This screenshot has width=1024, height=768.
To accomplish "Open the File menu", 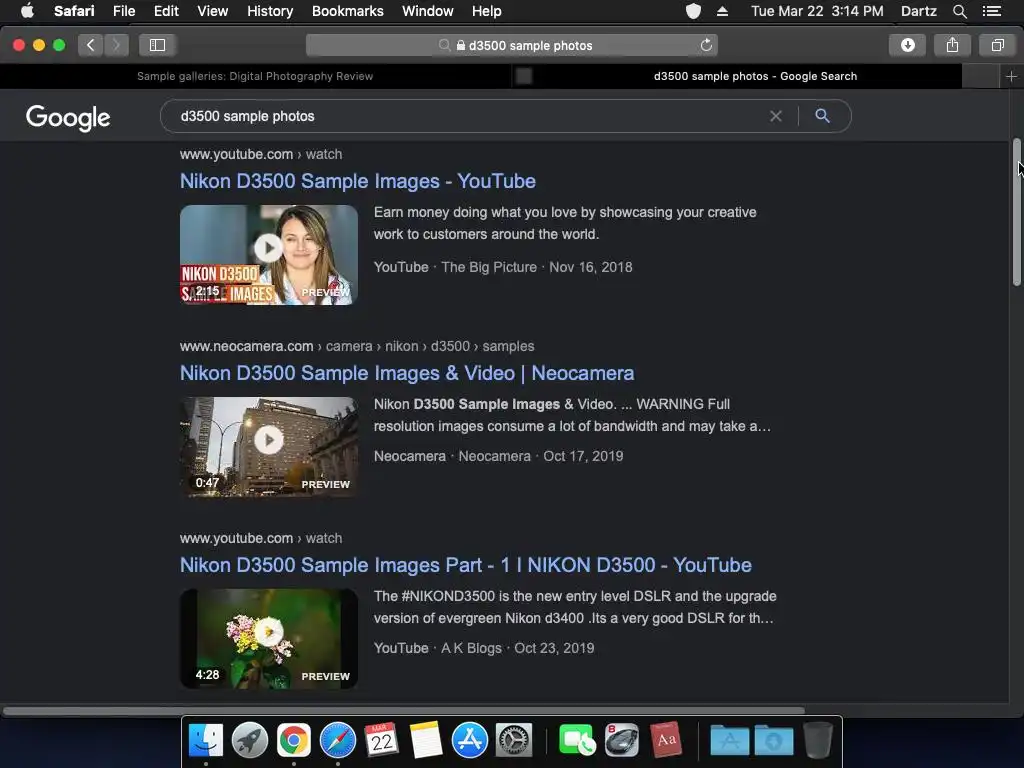I will pyautogui.click(x=123, y=11).
